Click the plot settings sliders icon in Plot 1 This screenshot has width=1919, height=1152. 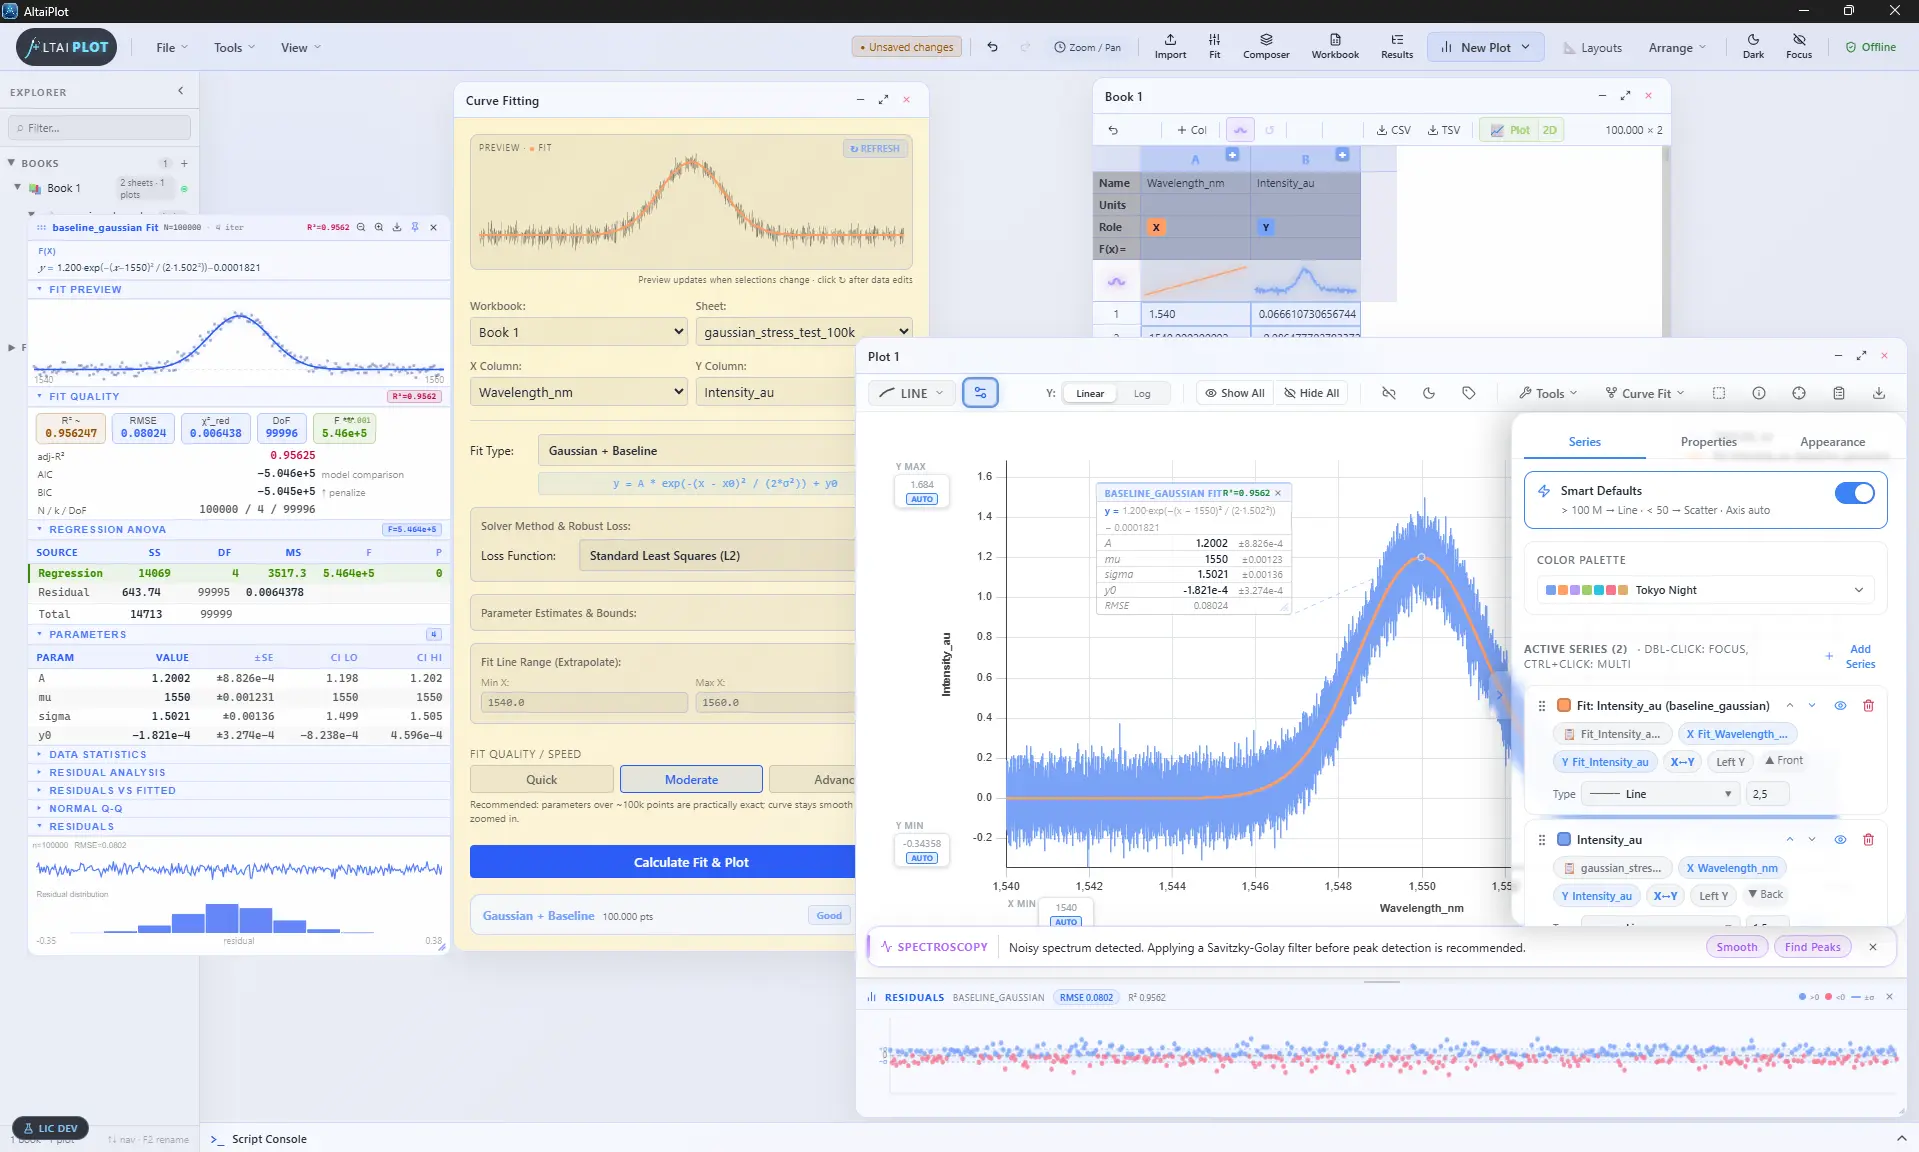(980, 393)
